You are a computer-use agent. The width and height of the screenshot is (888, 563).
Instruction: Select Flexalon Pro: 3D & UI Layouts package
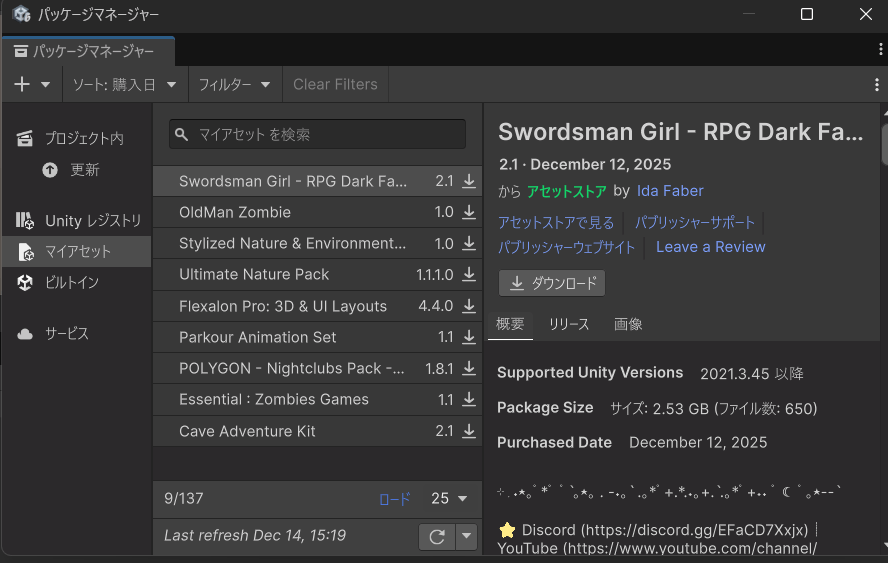[282, 306]
